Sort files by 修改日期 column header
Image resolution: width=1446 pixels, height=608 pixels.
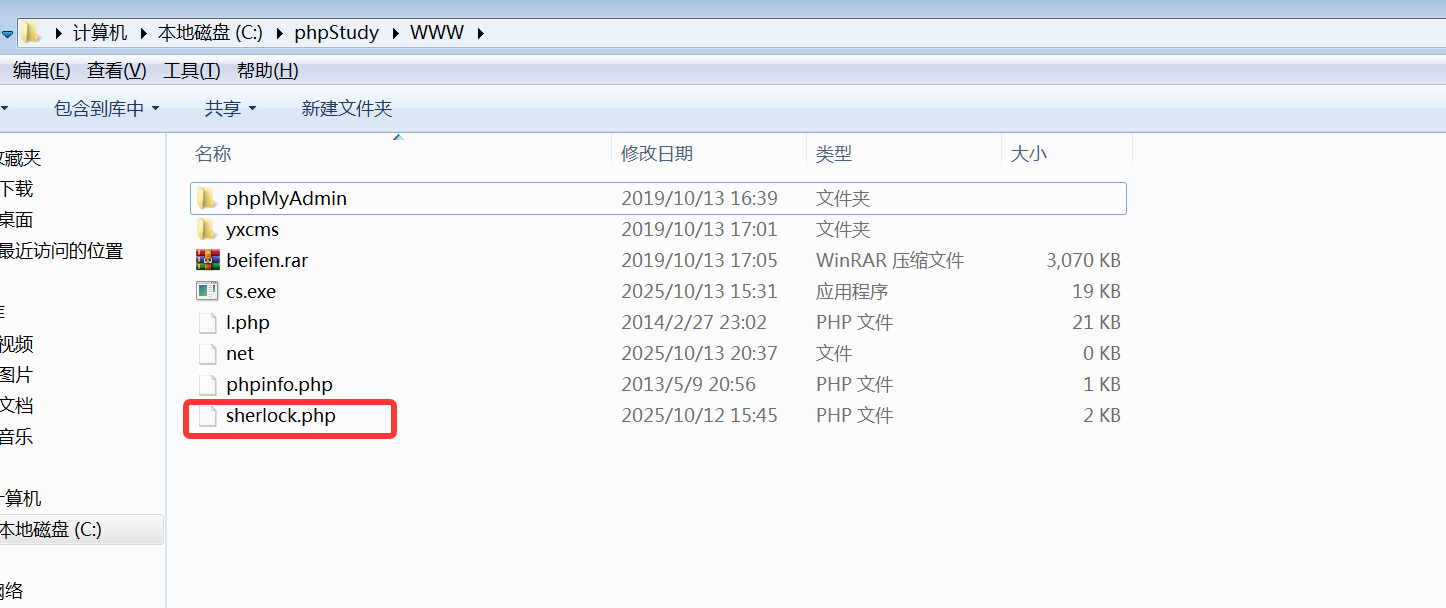click(656, 154)
